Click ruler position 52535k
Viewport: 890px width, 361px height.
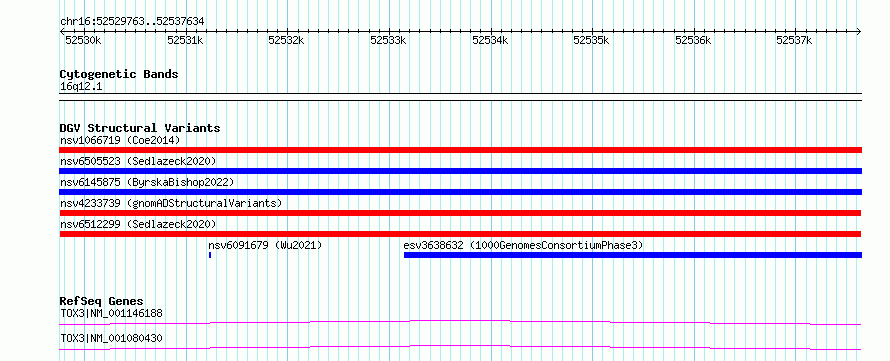591,40
